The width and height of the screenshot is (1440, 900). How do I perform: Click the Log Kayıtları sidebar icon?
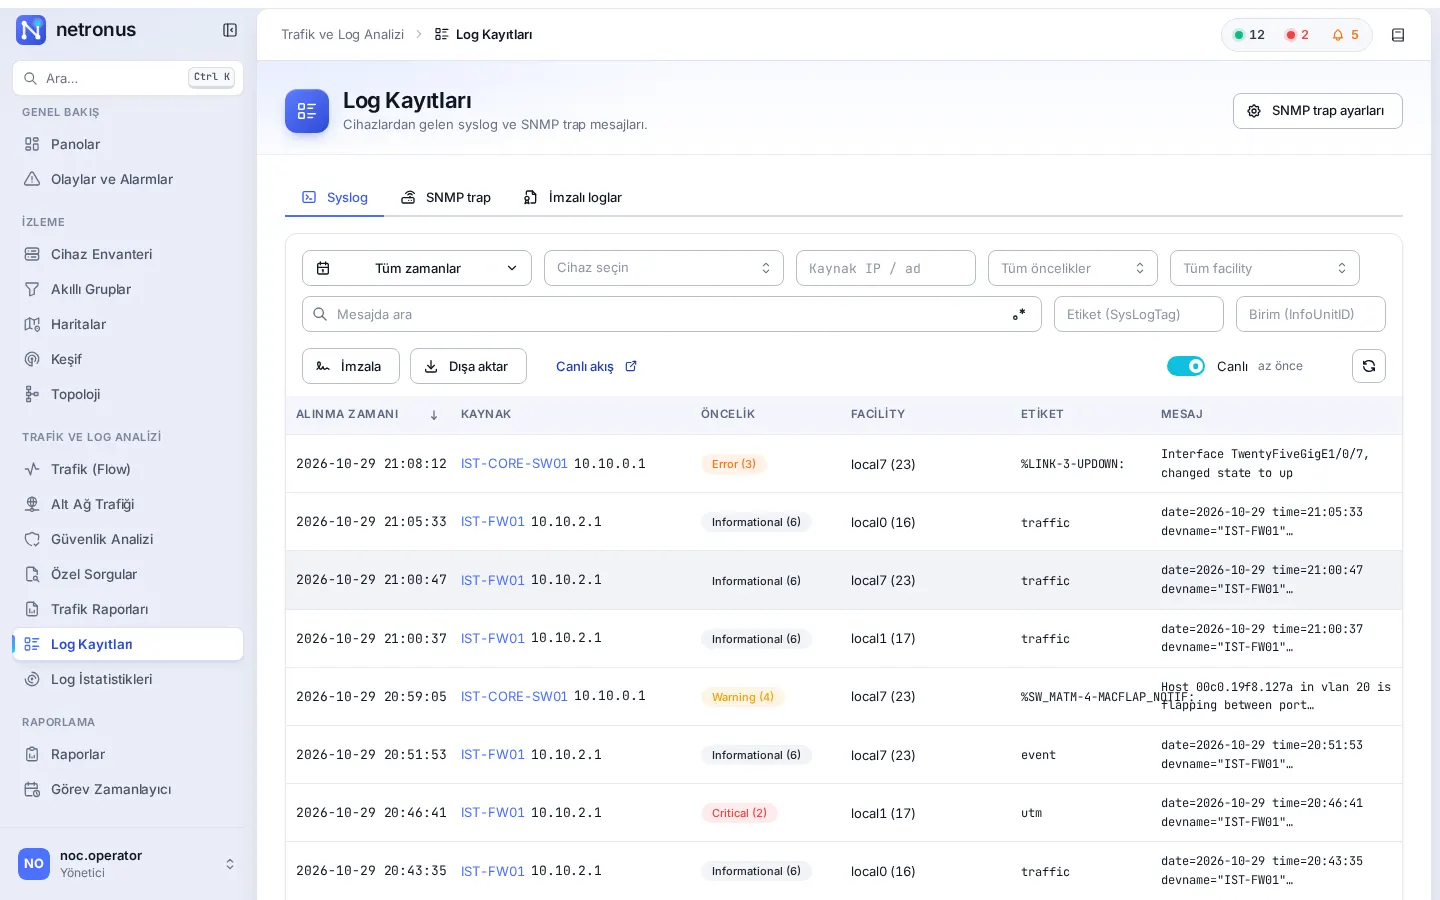[x=32, y=644]
